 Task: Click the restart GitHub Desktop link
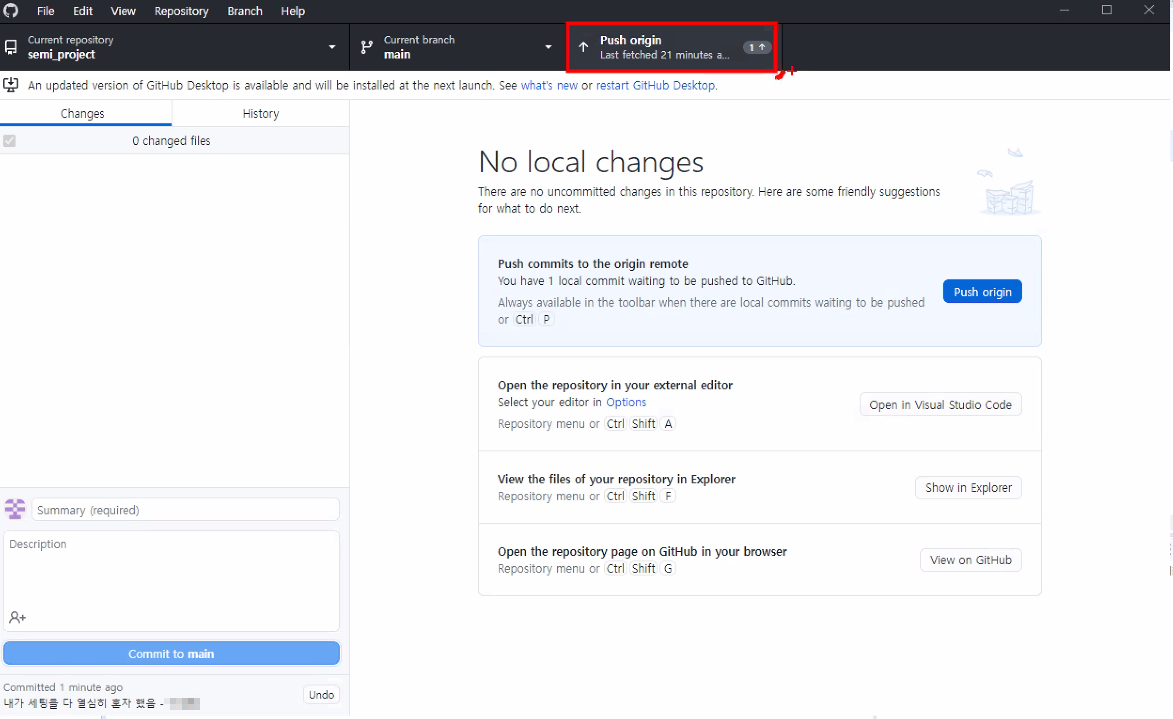click(655, 85)
